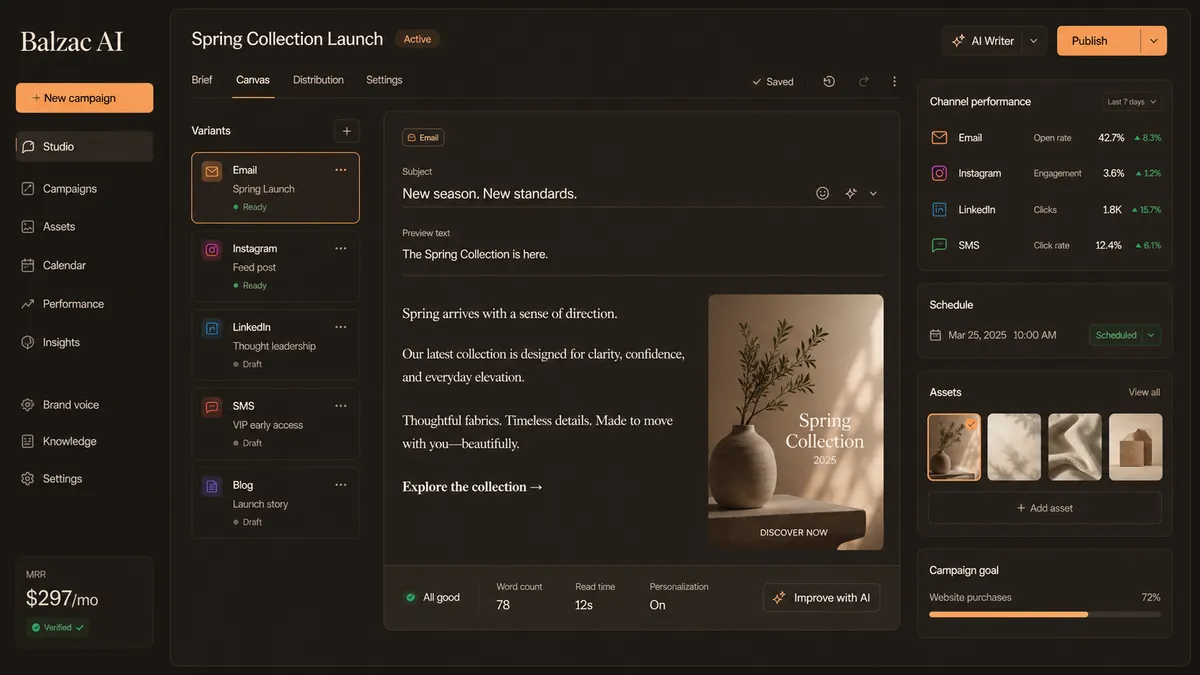Open Campaigns in the sidebar
Viewport: 1200px width, 675px height.
[x=84, y=188]
